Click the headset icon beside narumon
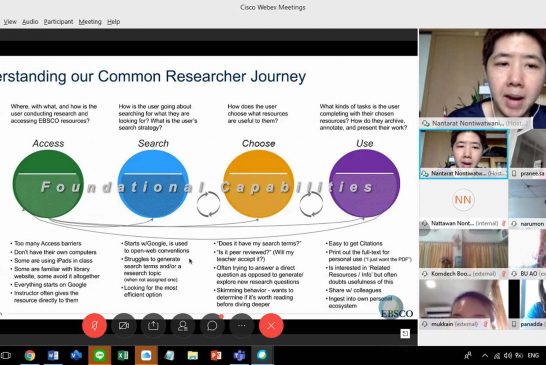This screenshot has height=365, width=546. coord(514,224)
